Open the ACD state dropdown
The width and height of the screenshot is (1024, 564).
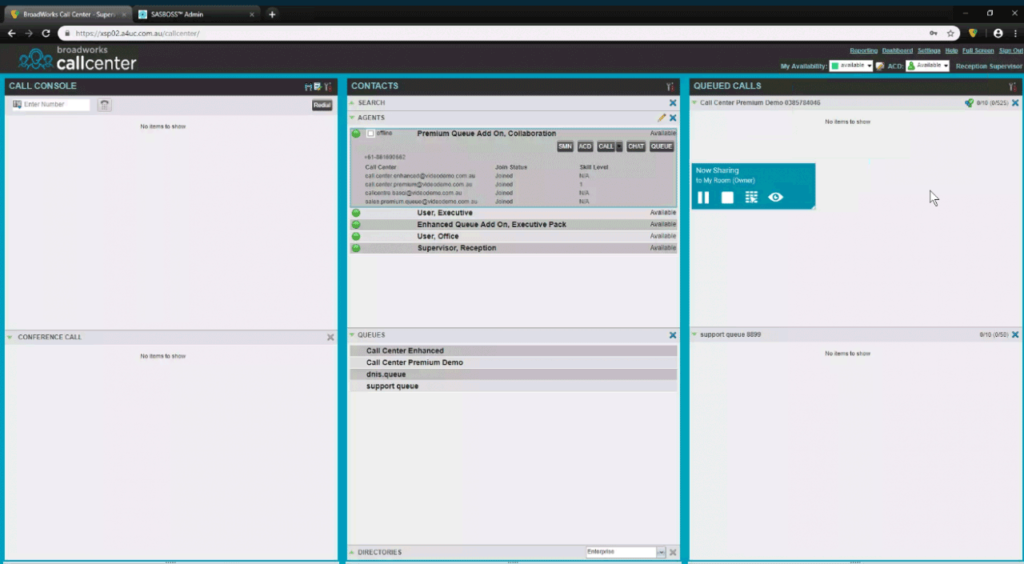click(927, 66)
